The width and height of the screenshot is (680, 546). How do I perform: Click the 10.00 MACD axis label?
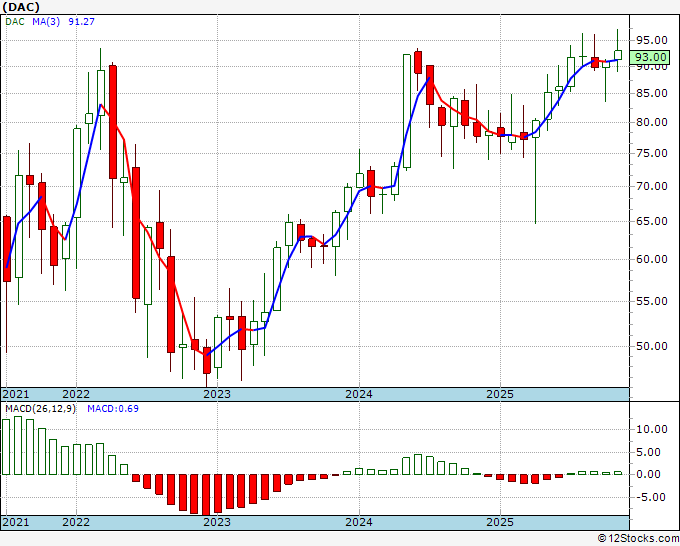(x=651, y=429)
